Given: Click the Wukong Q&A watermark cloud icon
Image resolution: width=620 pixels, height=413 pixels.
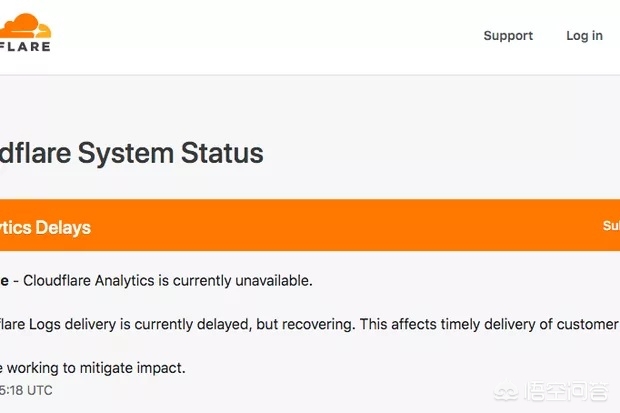Looking at the screenshot, I should coord(506,393).
